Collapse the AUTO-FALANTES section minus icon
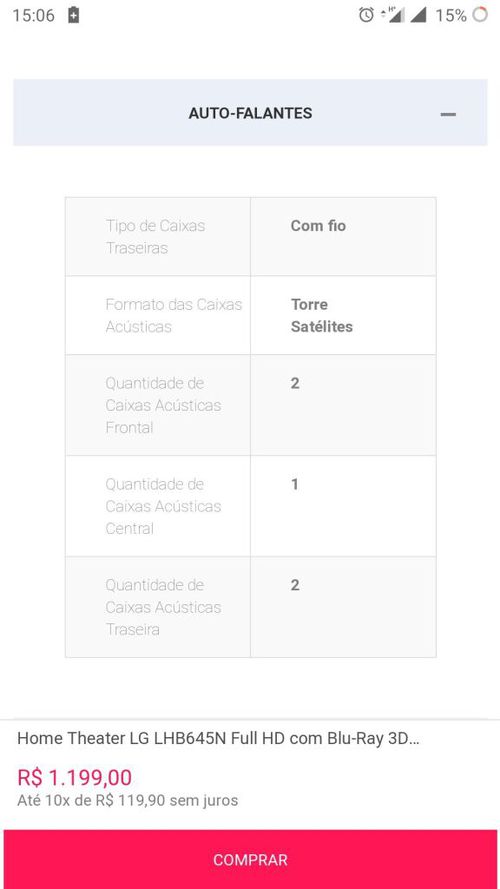 coord(448,114)
